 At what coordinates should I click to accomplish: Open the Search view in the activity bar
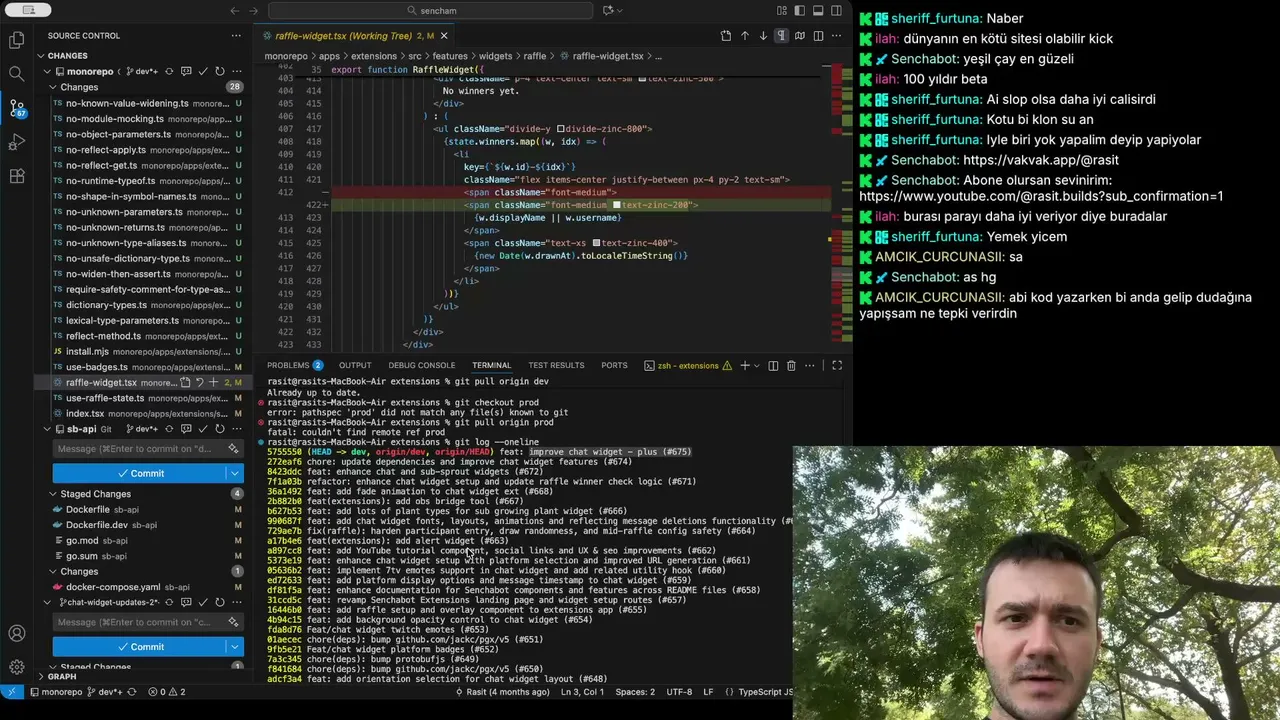(16, 74)
